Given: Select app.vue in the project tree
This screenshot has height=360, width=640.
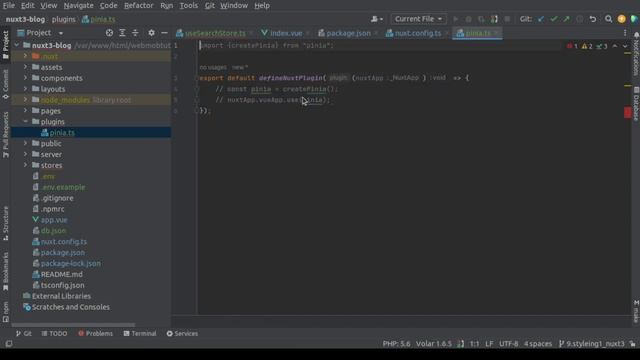Looking at the screenshot, I should coord(53,220).
